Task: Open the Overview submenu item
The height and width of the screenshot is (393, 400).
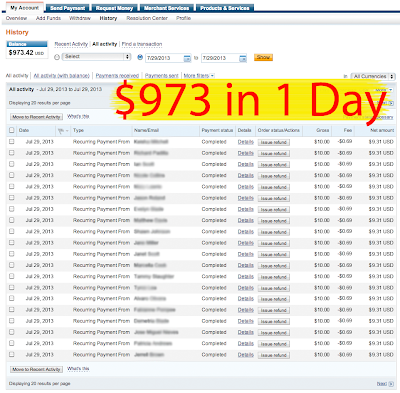Action: [16, 18]
